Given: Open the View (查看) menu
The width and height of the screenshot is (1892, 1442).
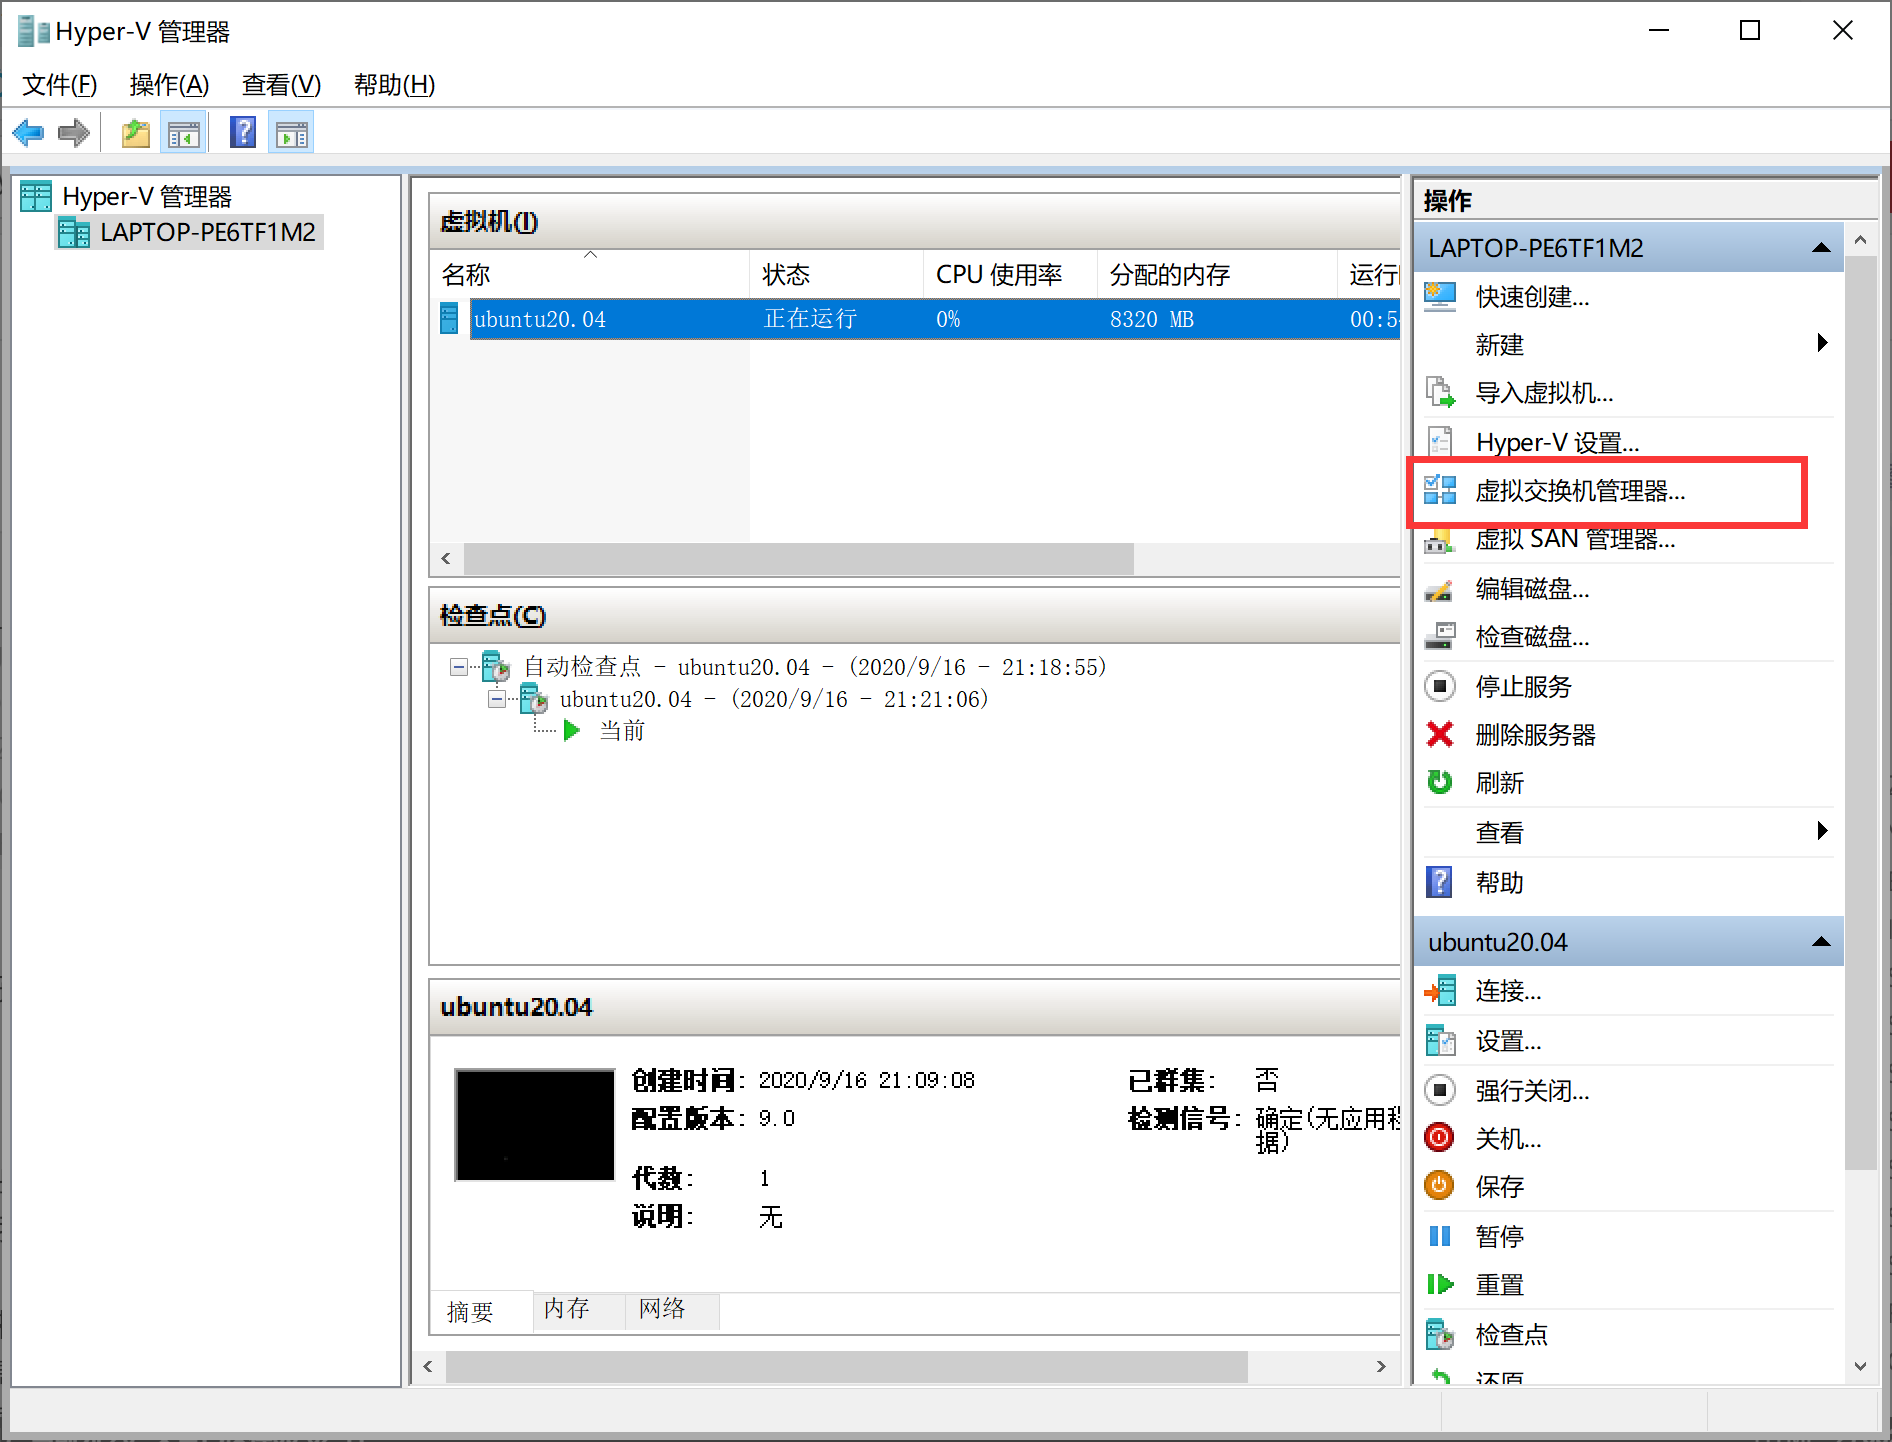Looking at the screenshot, I should point(281,85).
